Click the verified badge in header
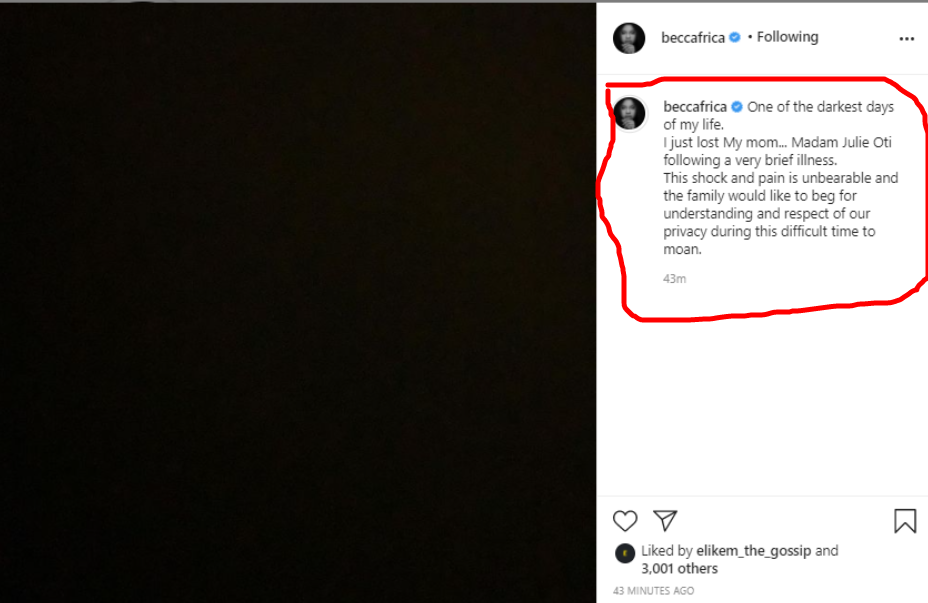This screenshot has width=928, height=603. 735,38
